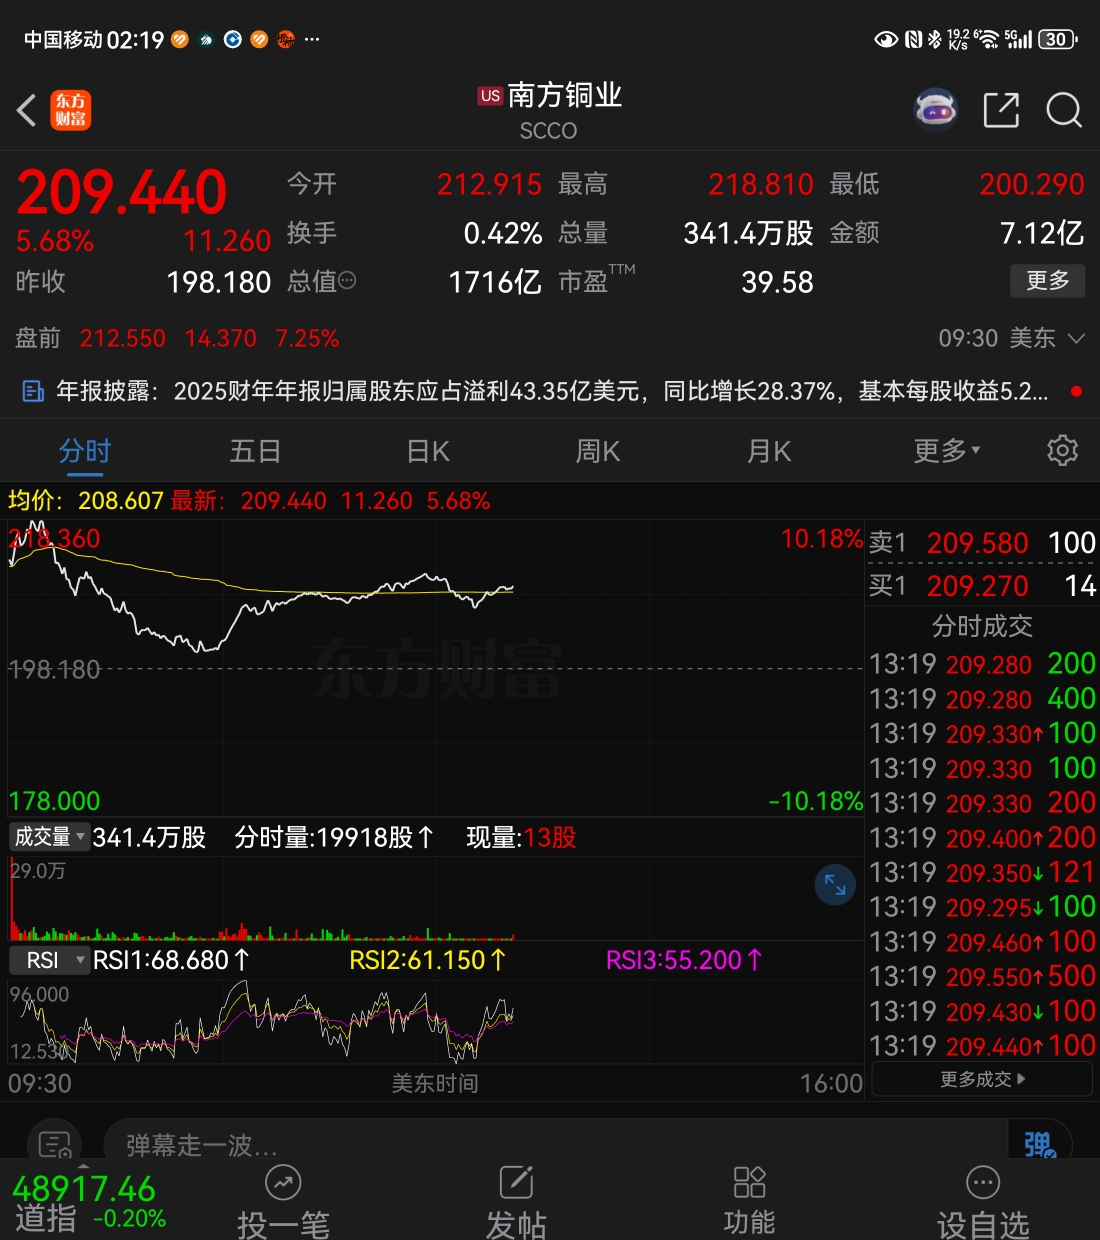Image resolution: width=1100 pixels, height=1240 pixels.
Task: Tap the Bluetooth status icon
Action: (x=935, y=39)
